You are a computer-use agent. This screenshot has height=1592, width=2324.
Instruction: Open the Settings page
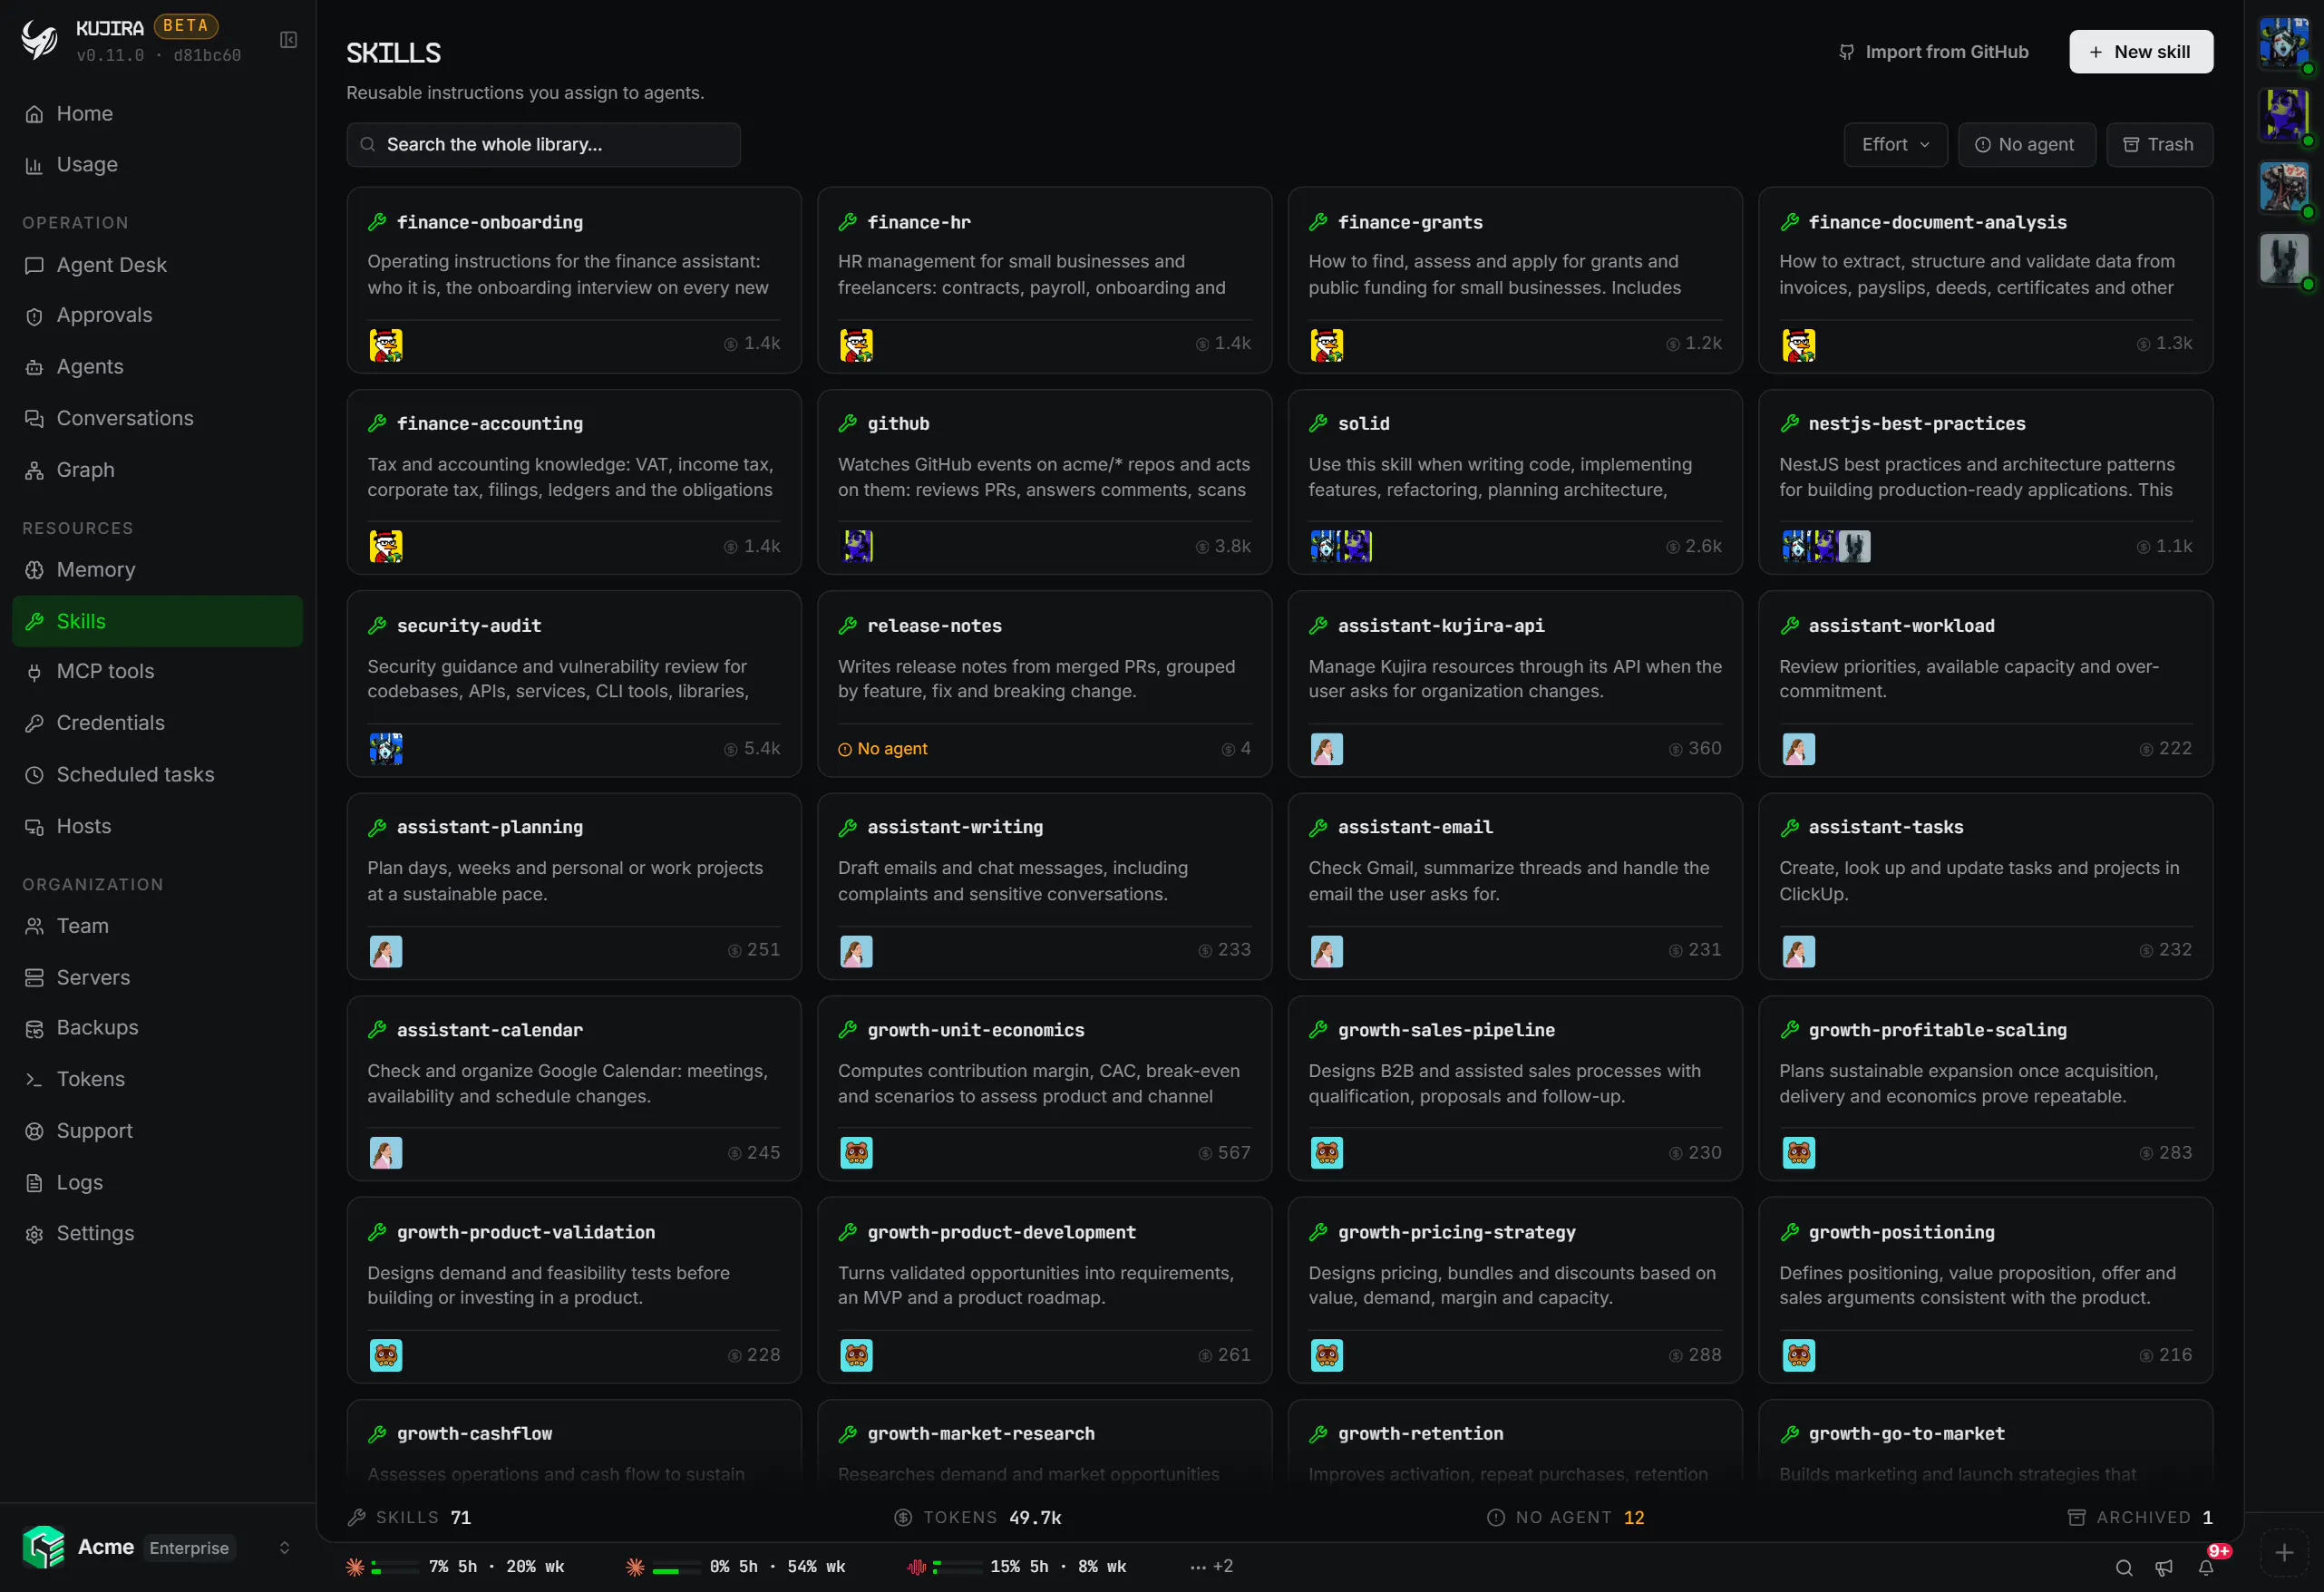[157, 1234]
